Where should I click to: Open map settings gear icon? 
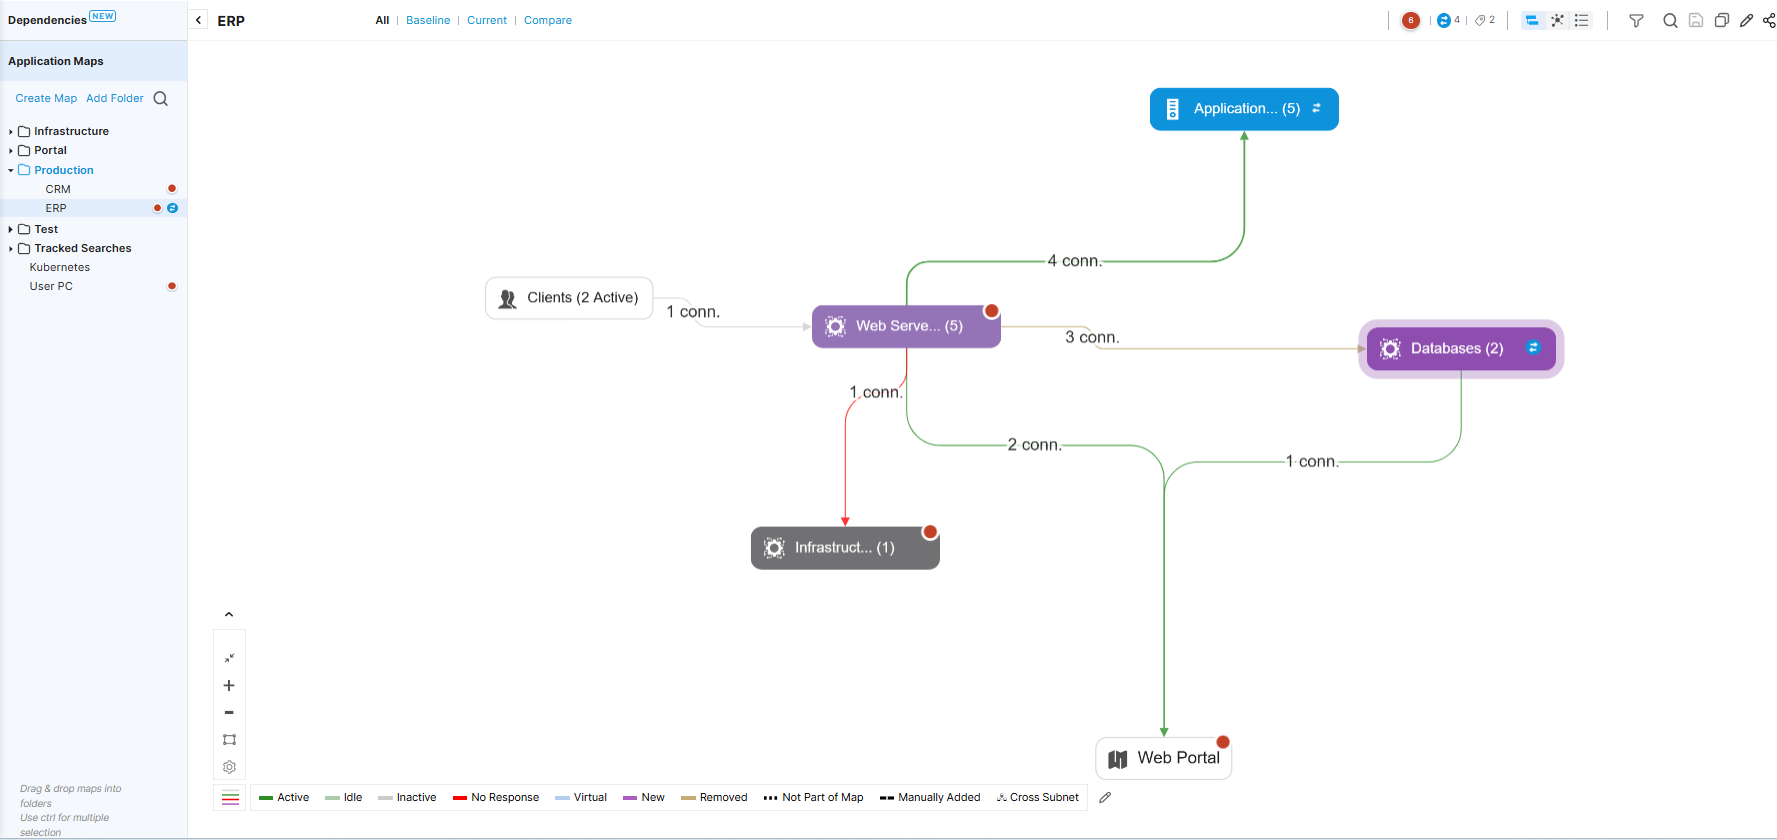click(229, 767)
